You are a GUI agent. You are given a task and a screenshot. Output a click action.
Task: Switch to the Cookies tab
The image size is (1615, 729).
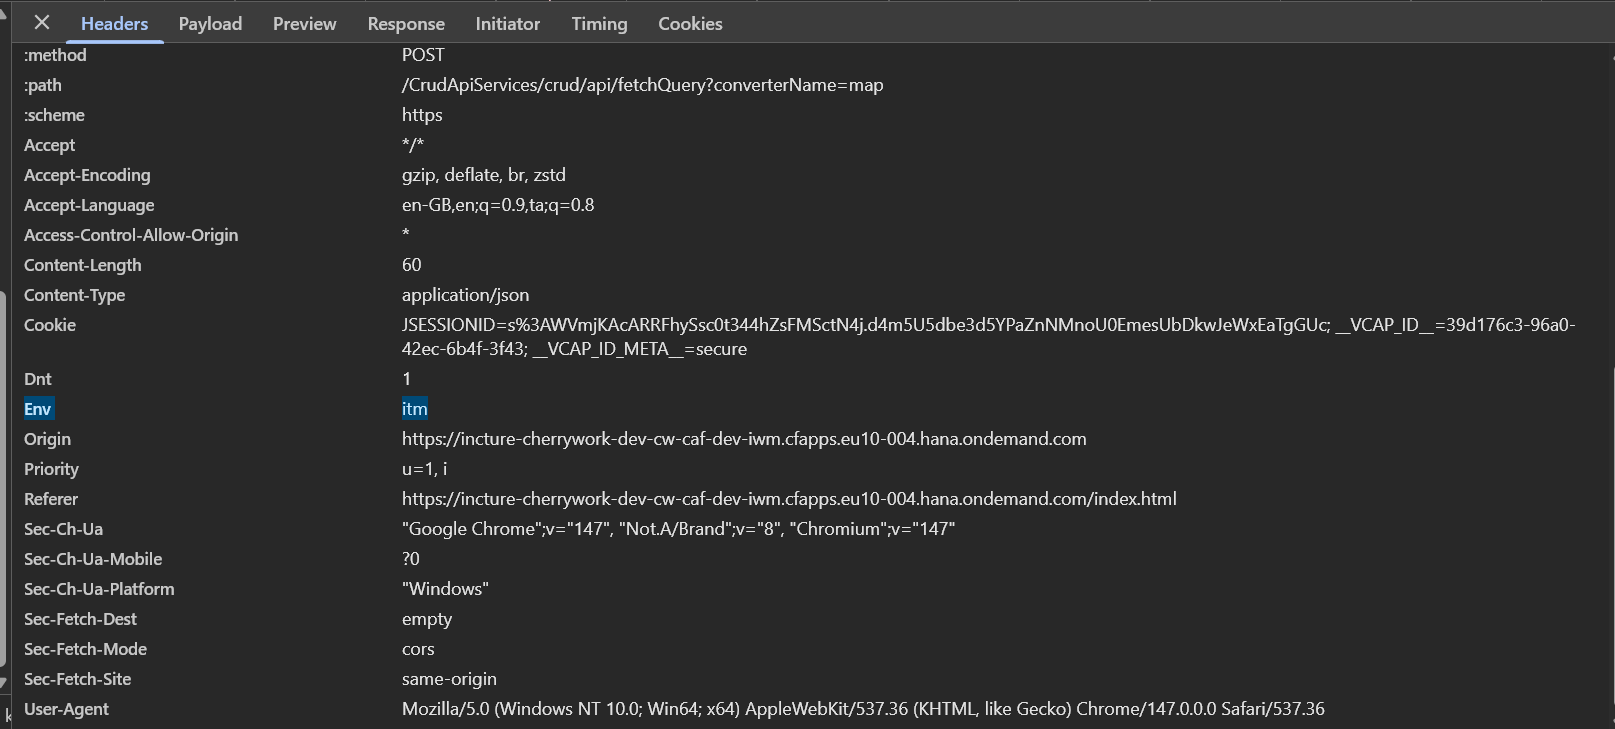coord(690,23)
